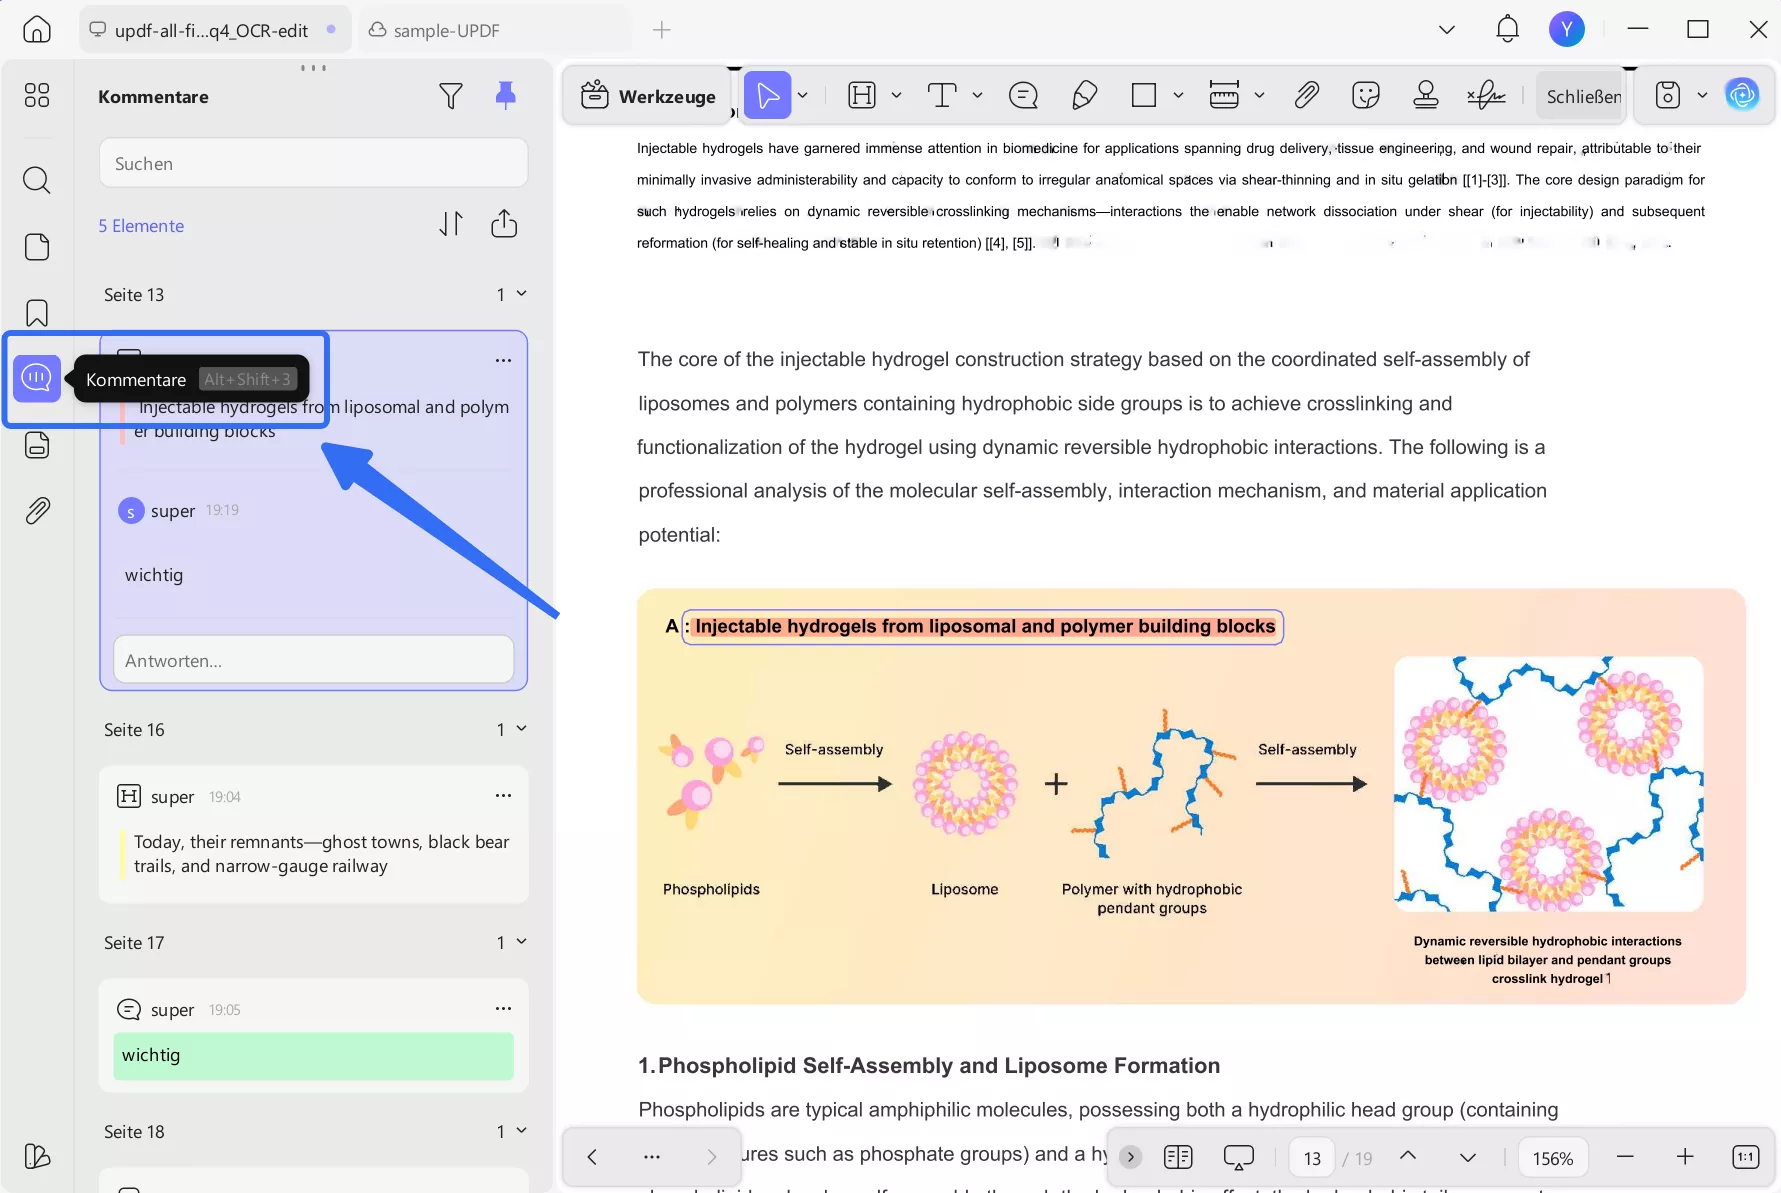The height and width of the screenshot is (1193, 1781).
Task: Open more options for Seite 17 comment
Action: [x=503, y=1009]
